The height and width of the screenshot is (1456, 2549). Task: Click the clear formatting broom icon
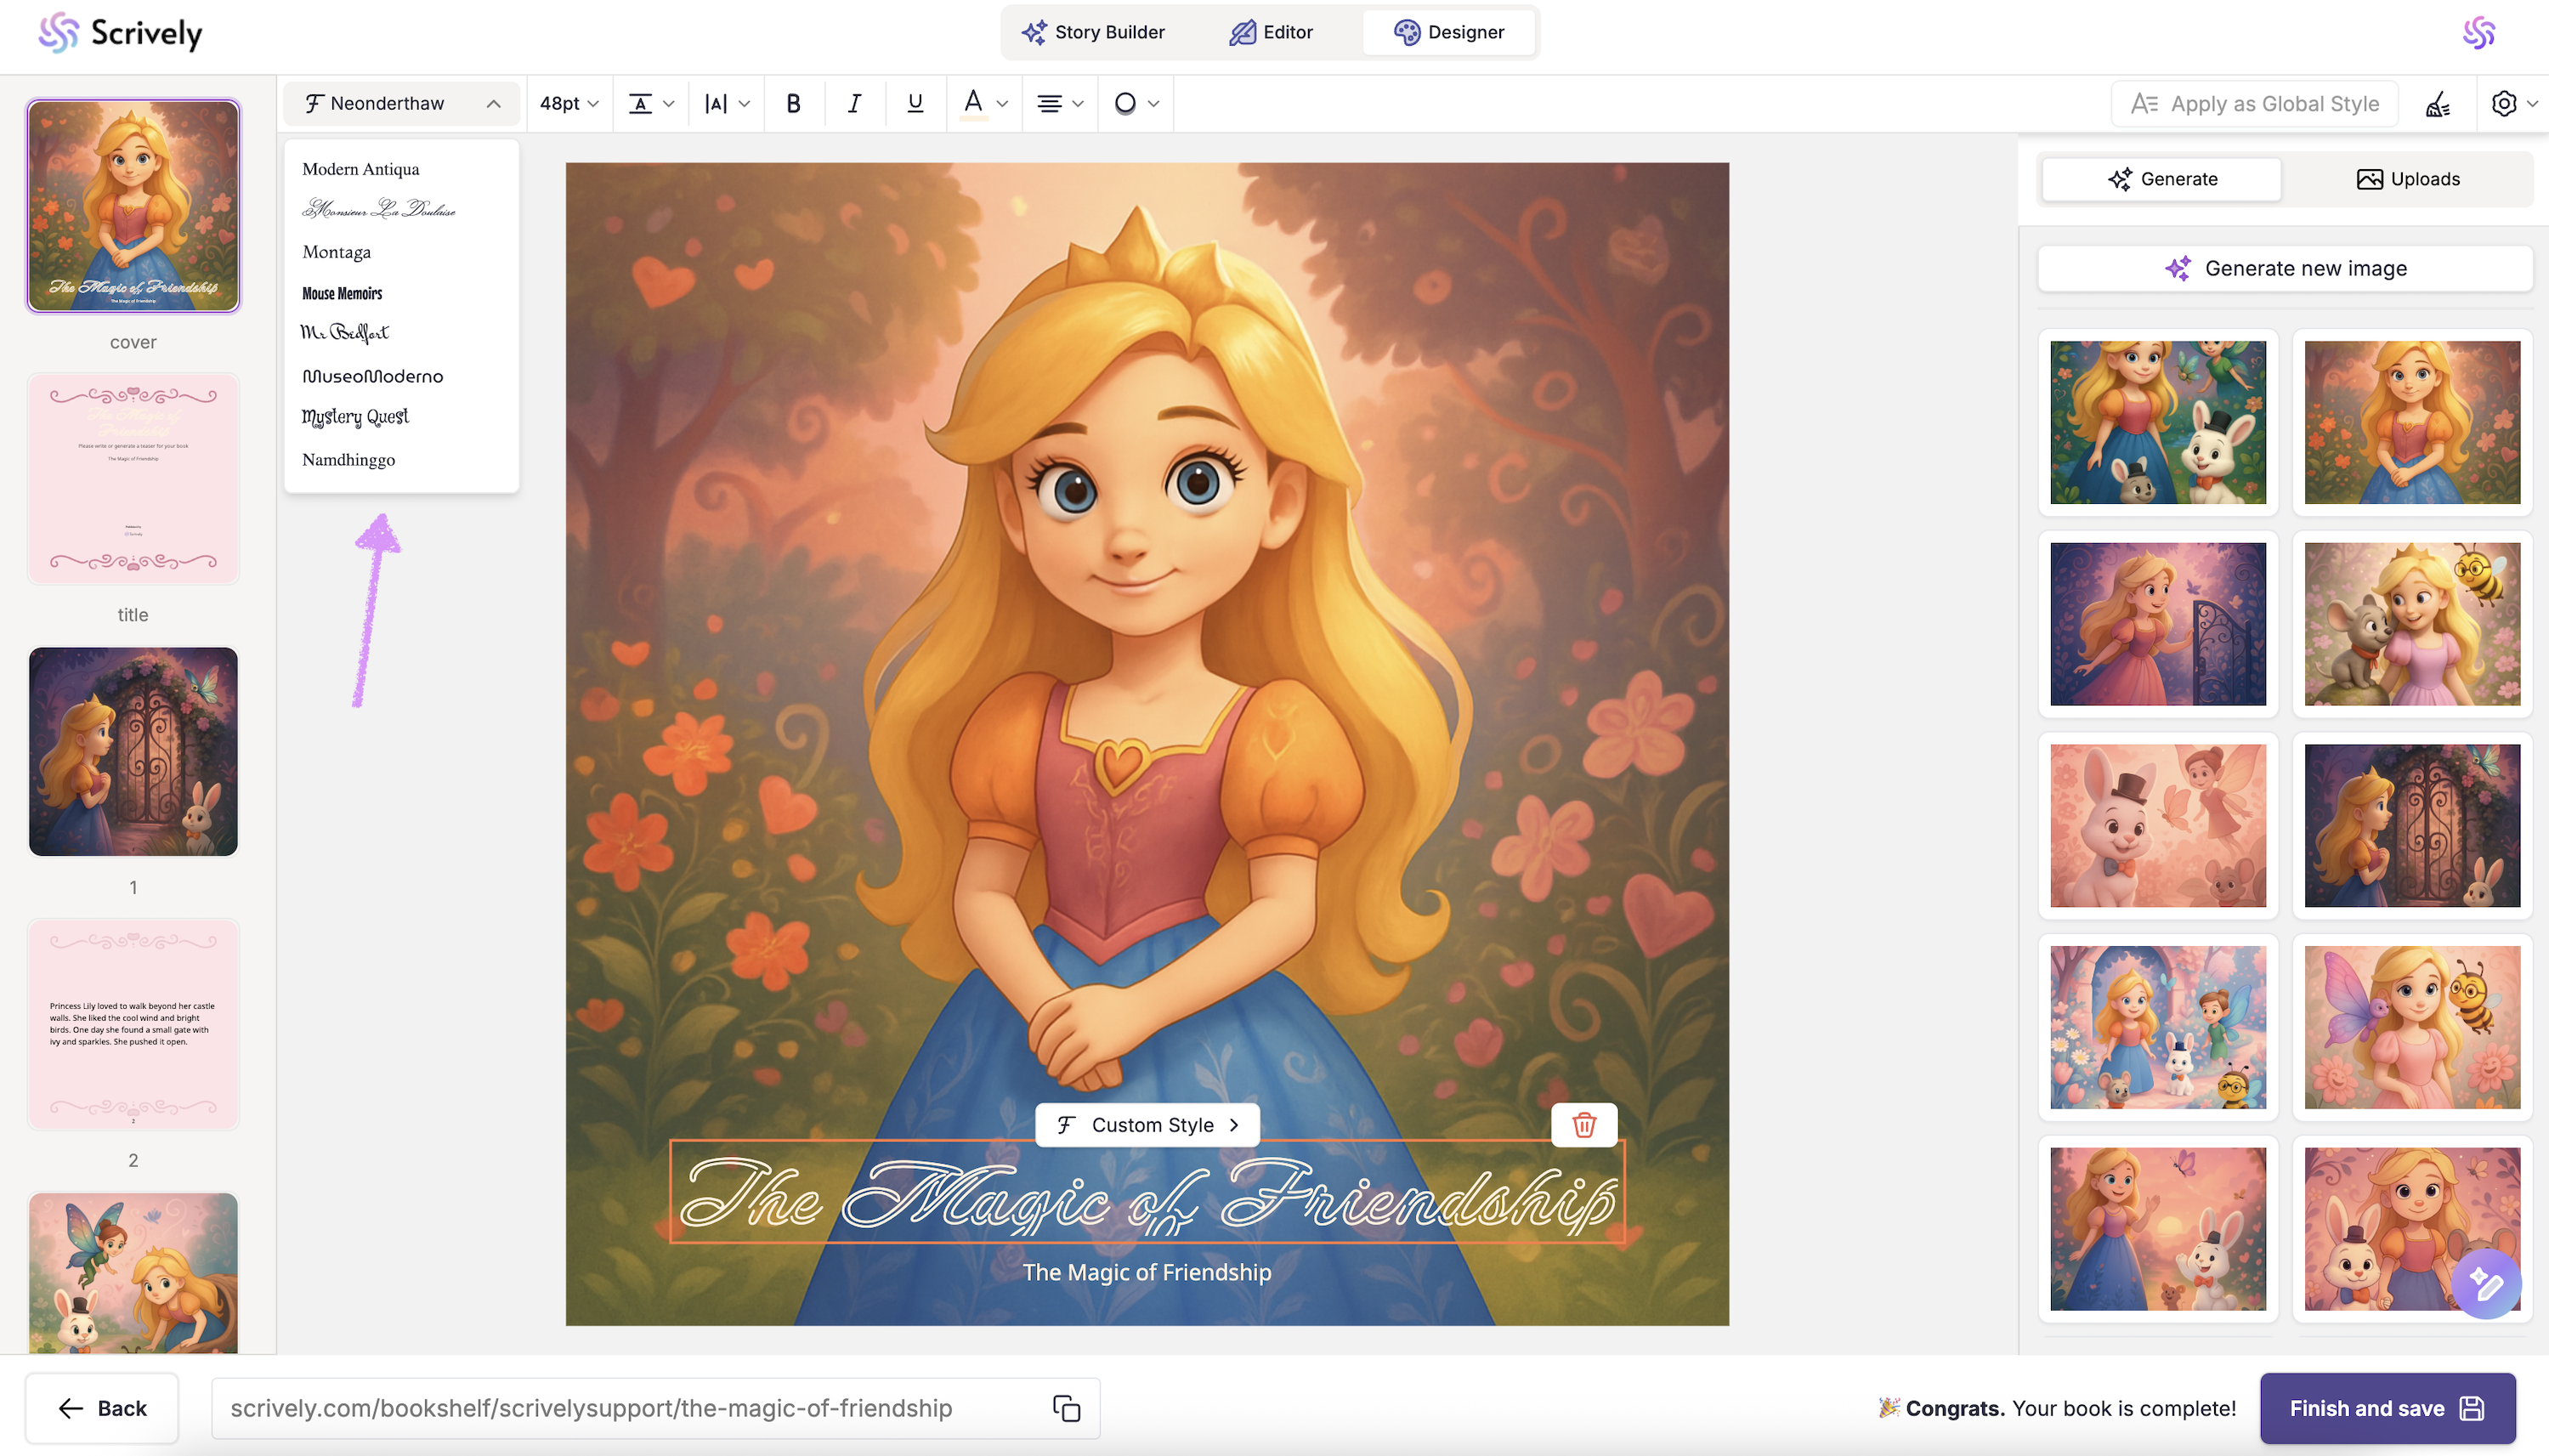coord(2438,104)
